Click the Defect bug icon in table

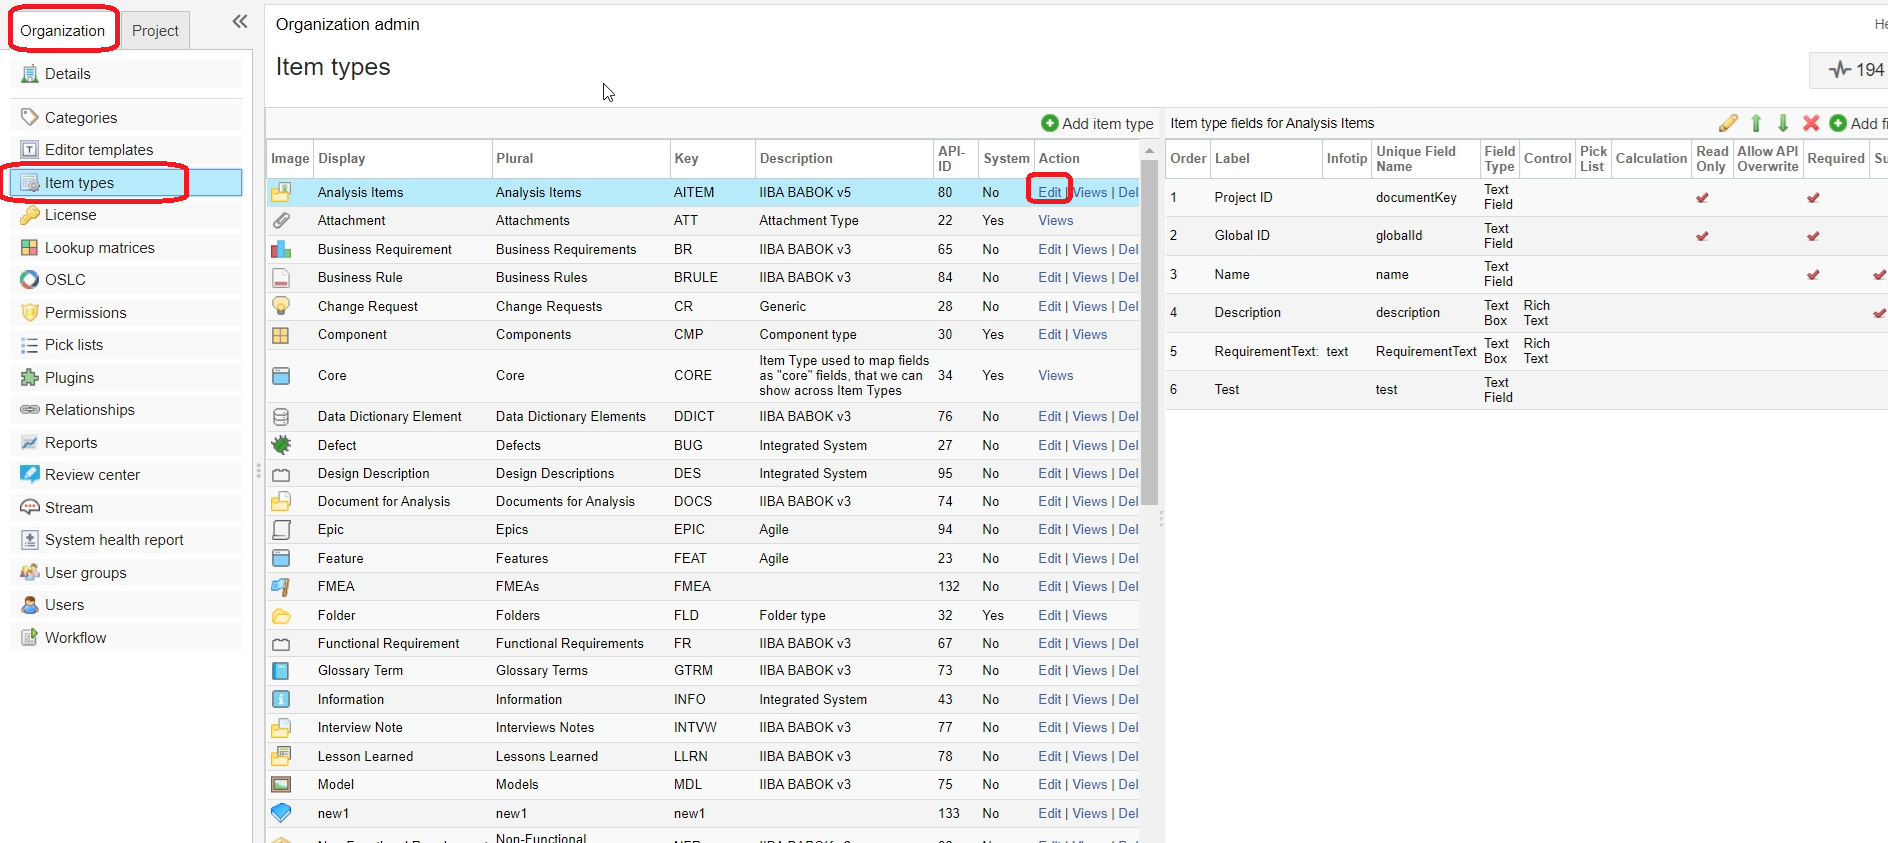click(x=281, y=445)
